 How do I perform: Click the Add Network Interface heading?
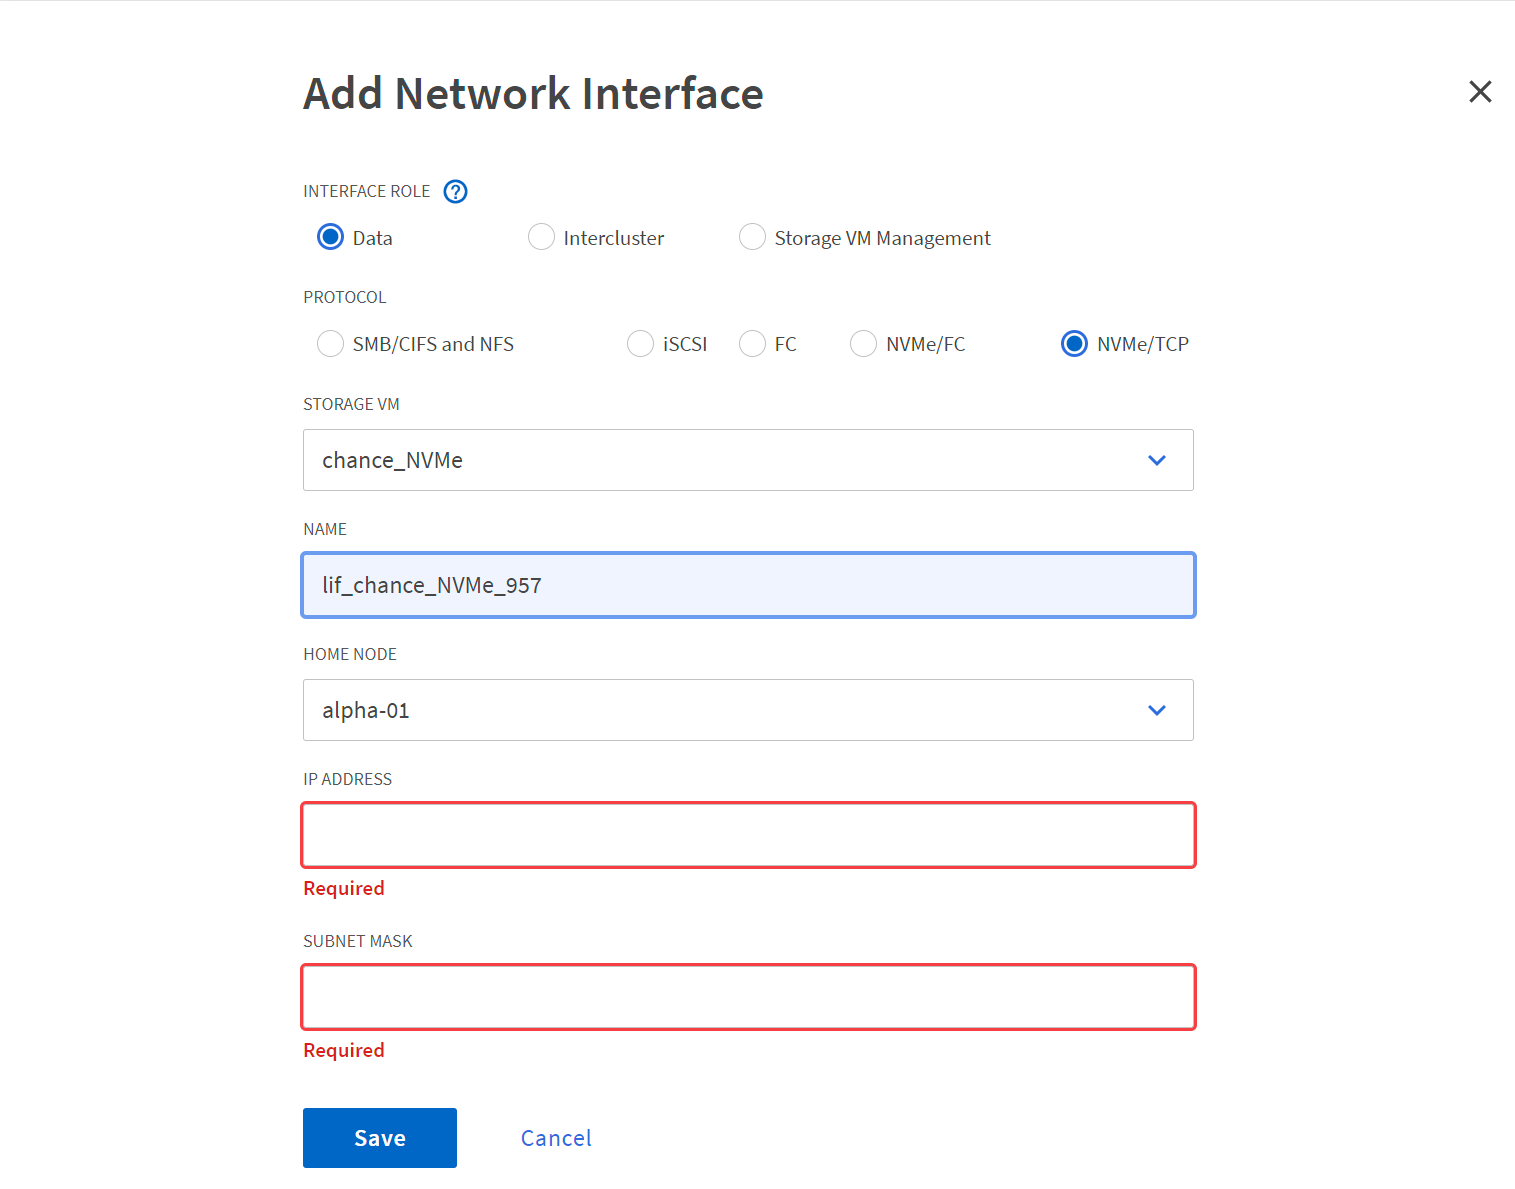(533, 94)
